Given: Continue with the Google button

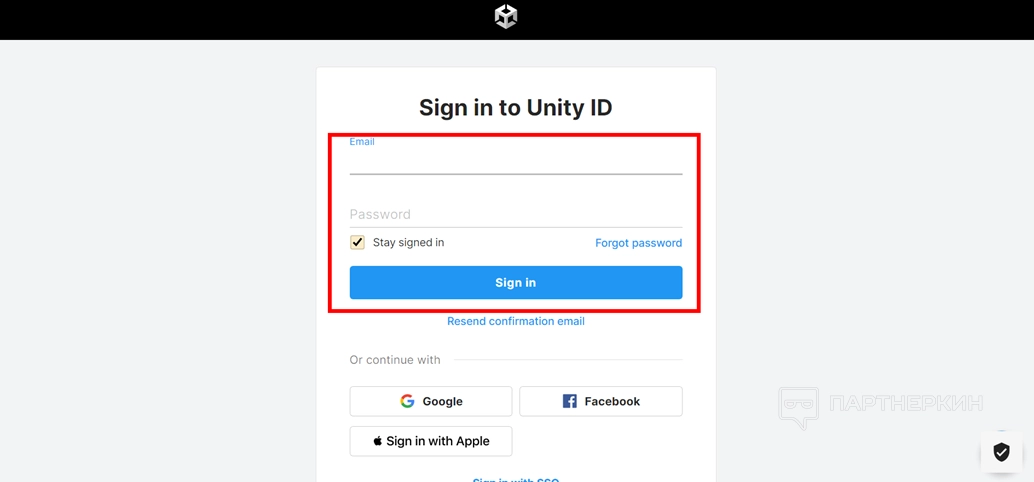Looking at the screenshot, I should (431, 401).
